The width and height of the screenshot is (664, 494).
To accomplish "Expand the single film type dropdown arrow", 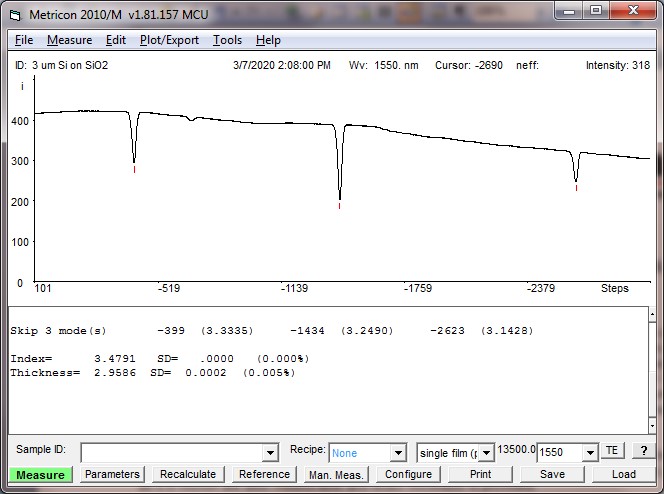I will tap(486, 453).
